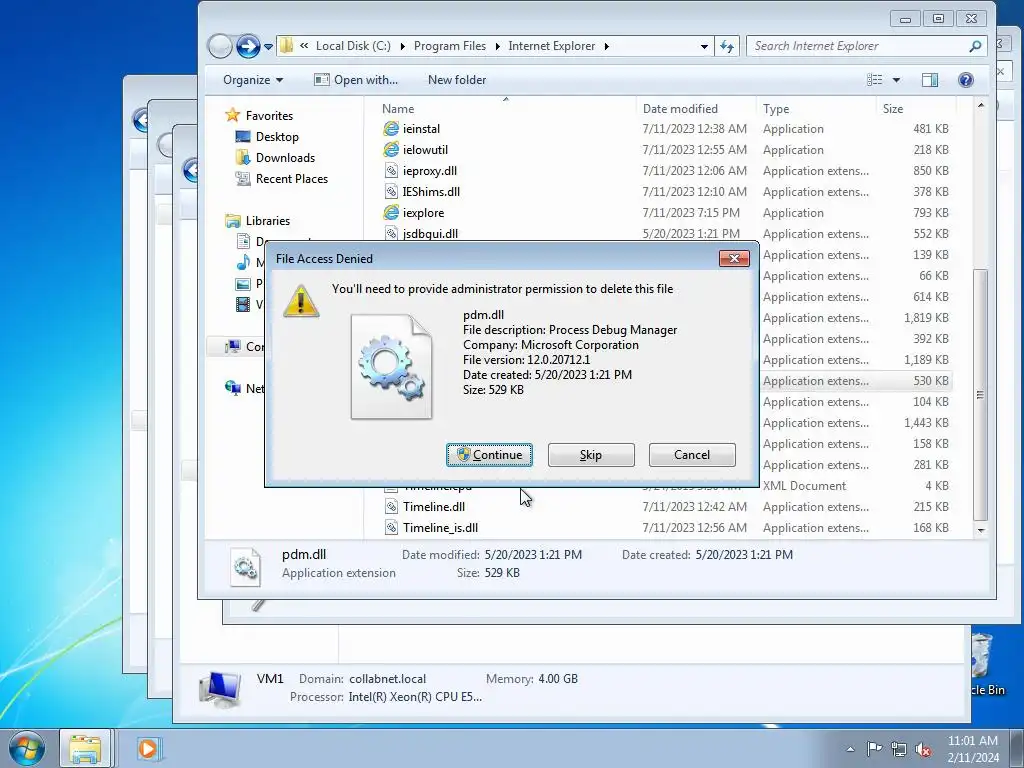Open Explorer help icon
This screenshot has height=768, width=1024.
click(x=966, y=80)
